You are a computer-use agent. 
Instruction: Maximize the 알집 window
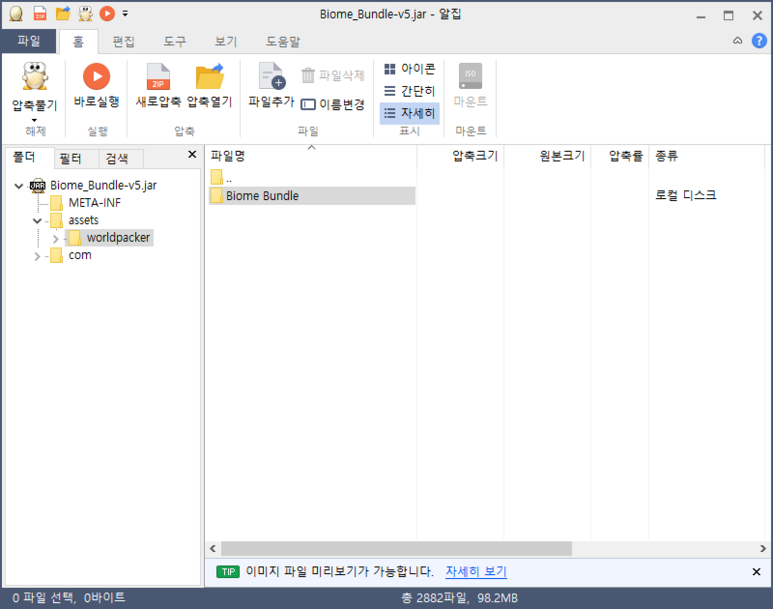point(729,16)
